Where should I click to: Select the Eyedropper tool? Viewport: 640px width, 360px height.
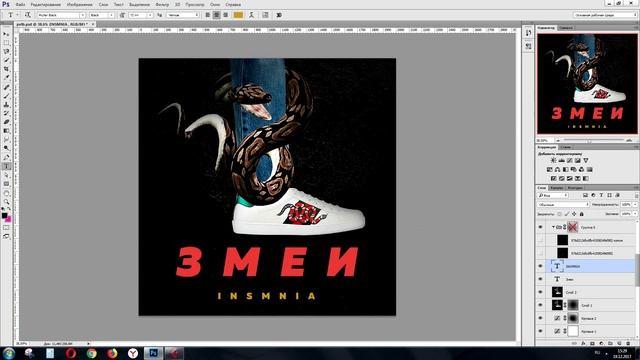point(6,78)
